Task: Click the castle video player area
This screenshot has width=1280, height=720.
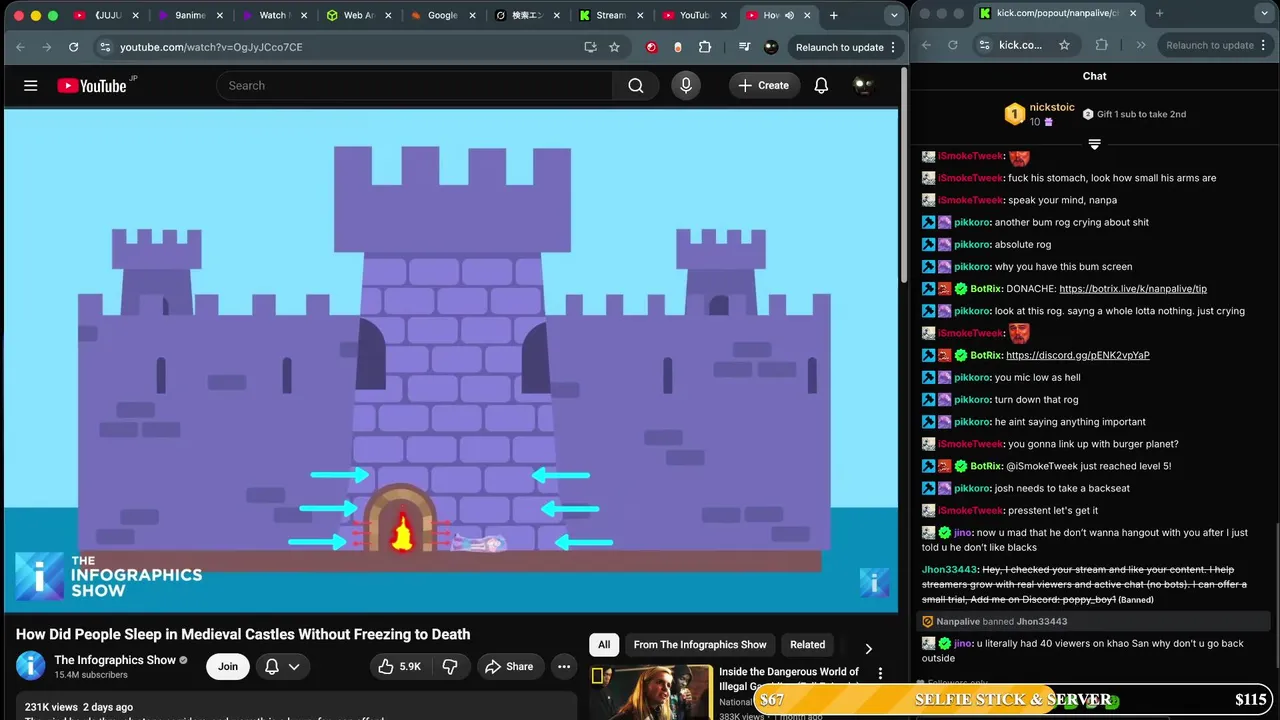Action: [451, 360]
